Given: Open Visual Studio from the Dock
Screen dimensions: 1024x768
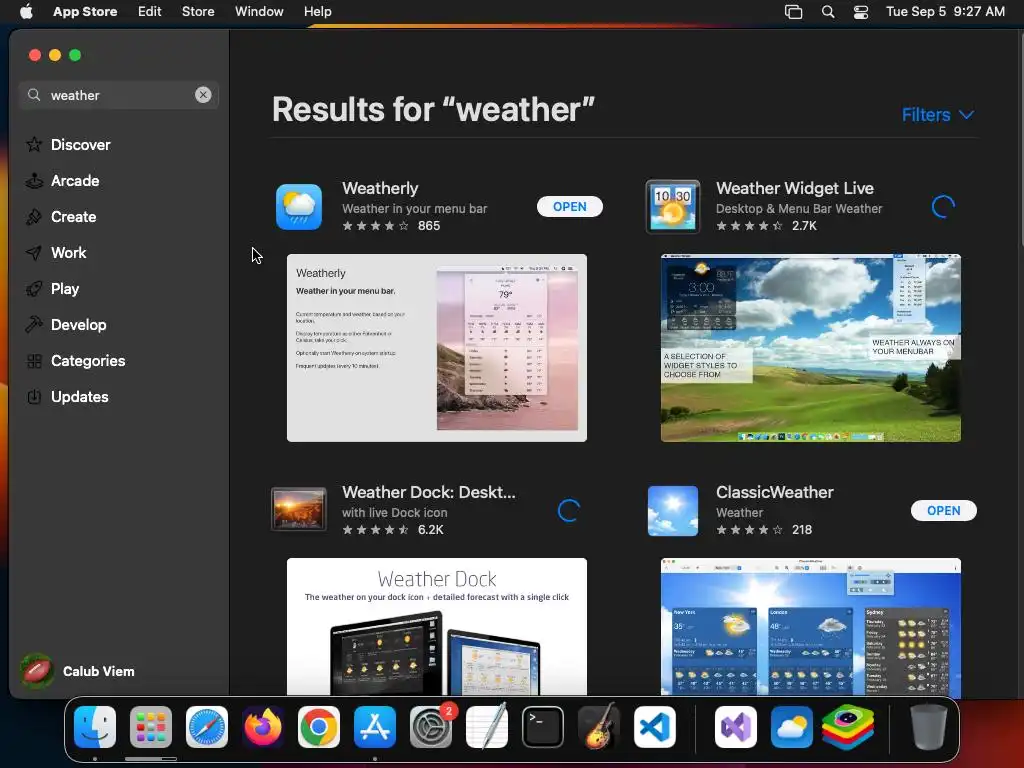Looking at the screenshot, I should [x=736, y=727].
